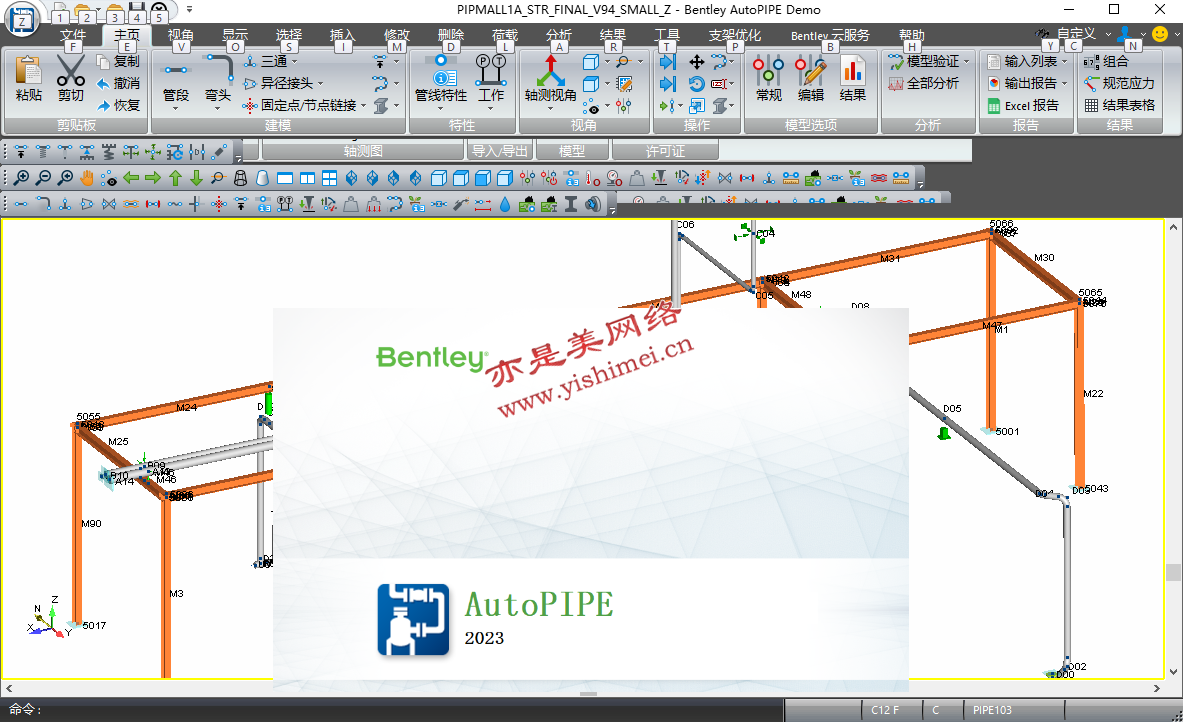The image size is (1183, 722).
Task: Switch to the 主页 ribbon tab
Action: coord(127,35)
